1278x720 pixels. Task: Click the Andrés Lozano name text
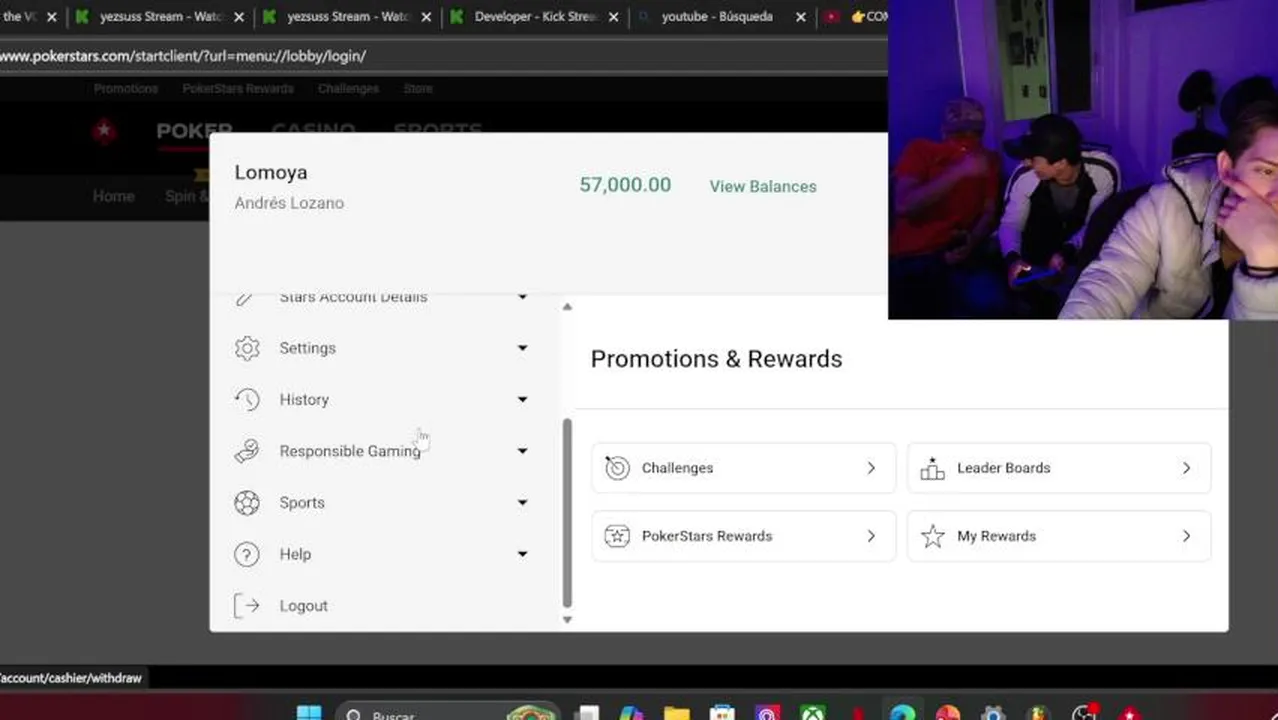[x=289, y=203]
